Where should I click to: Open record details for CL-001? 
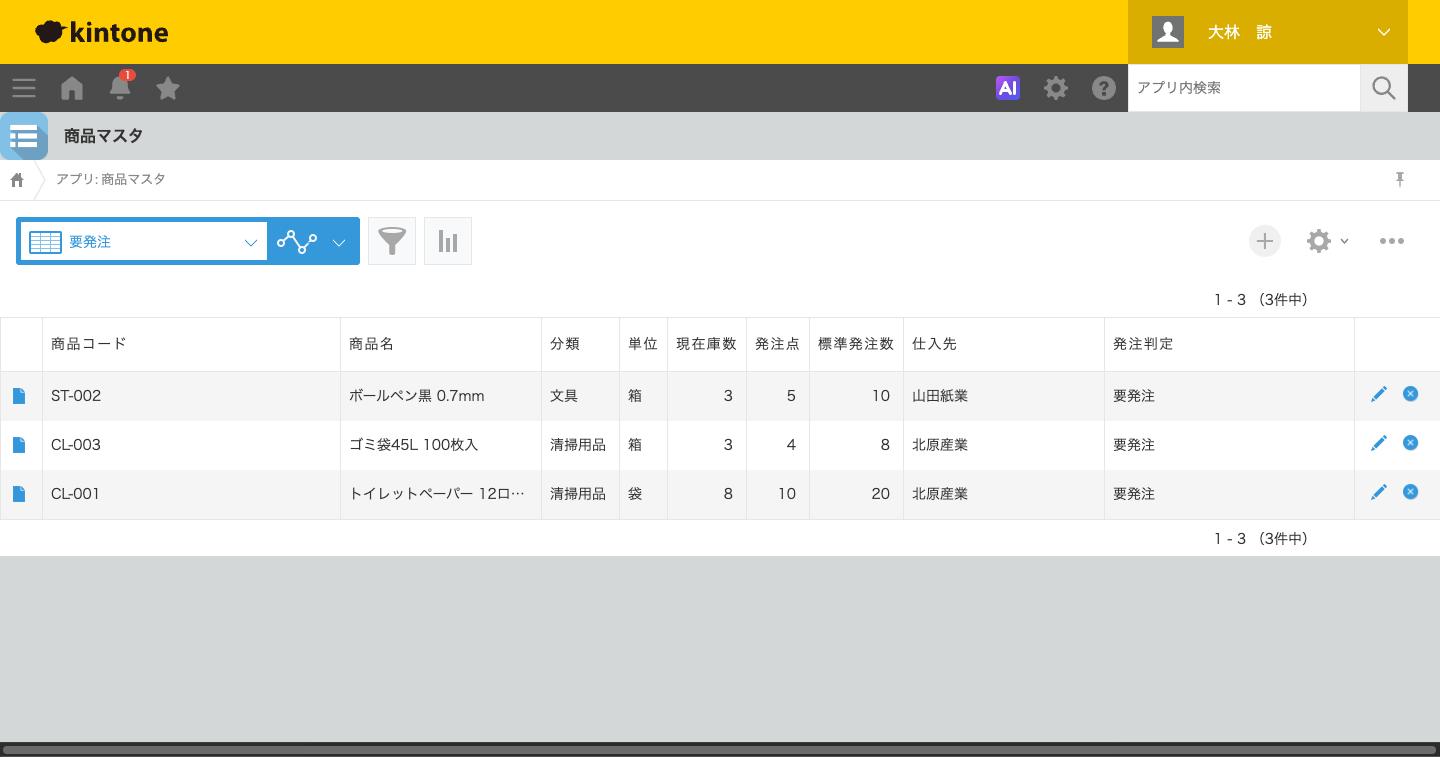[x=19, y=494]
